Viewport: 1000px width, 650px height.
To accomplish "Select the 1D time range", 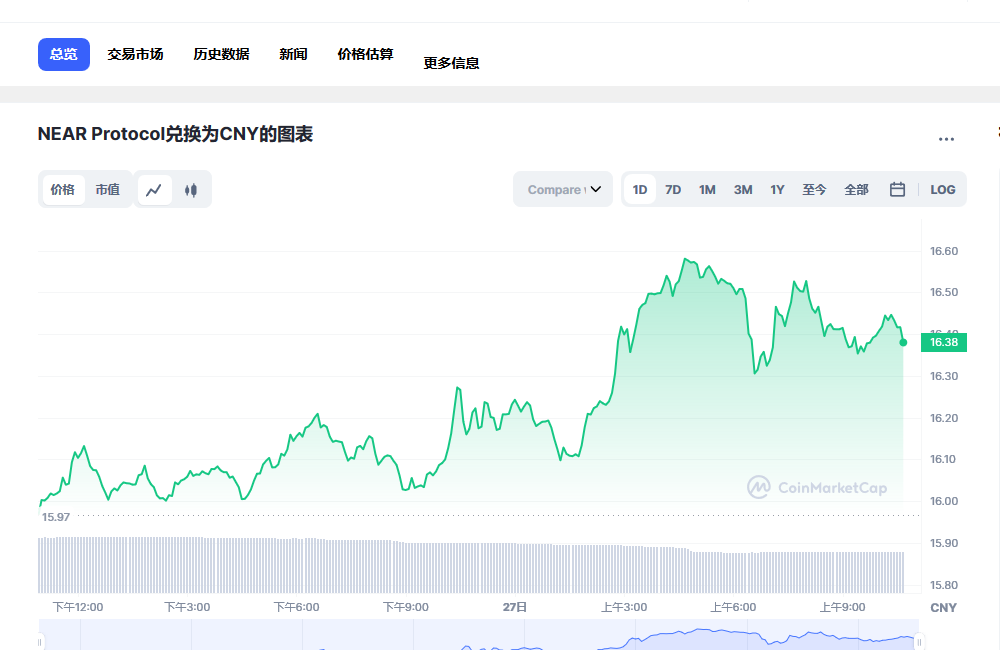I will coord(640,189).
